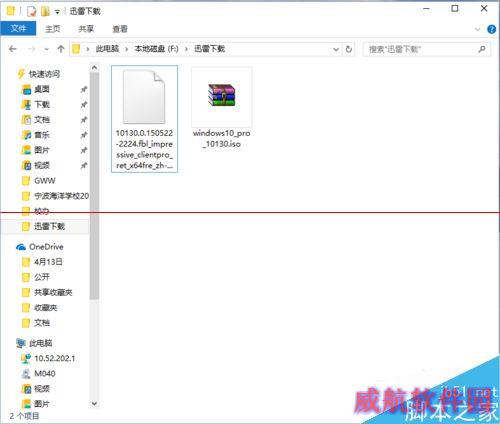Click the search magnifier icon
The image size is (500, 424).
pos(482,49)
